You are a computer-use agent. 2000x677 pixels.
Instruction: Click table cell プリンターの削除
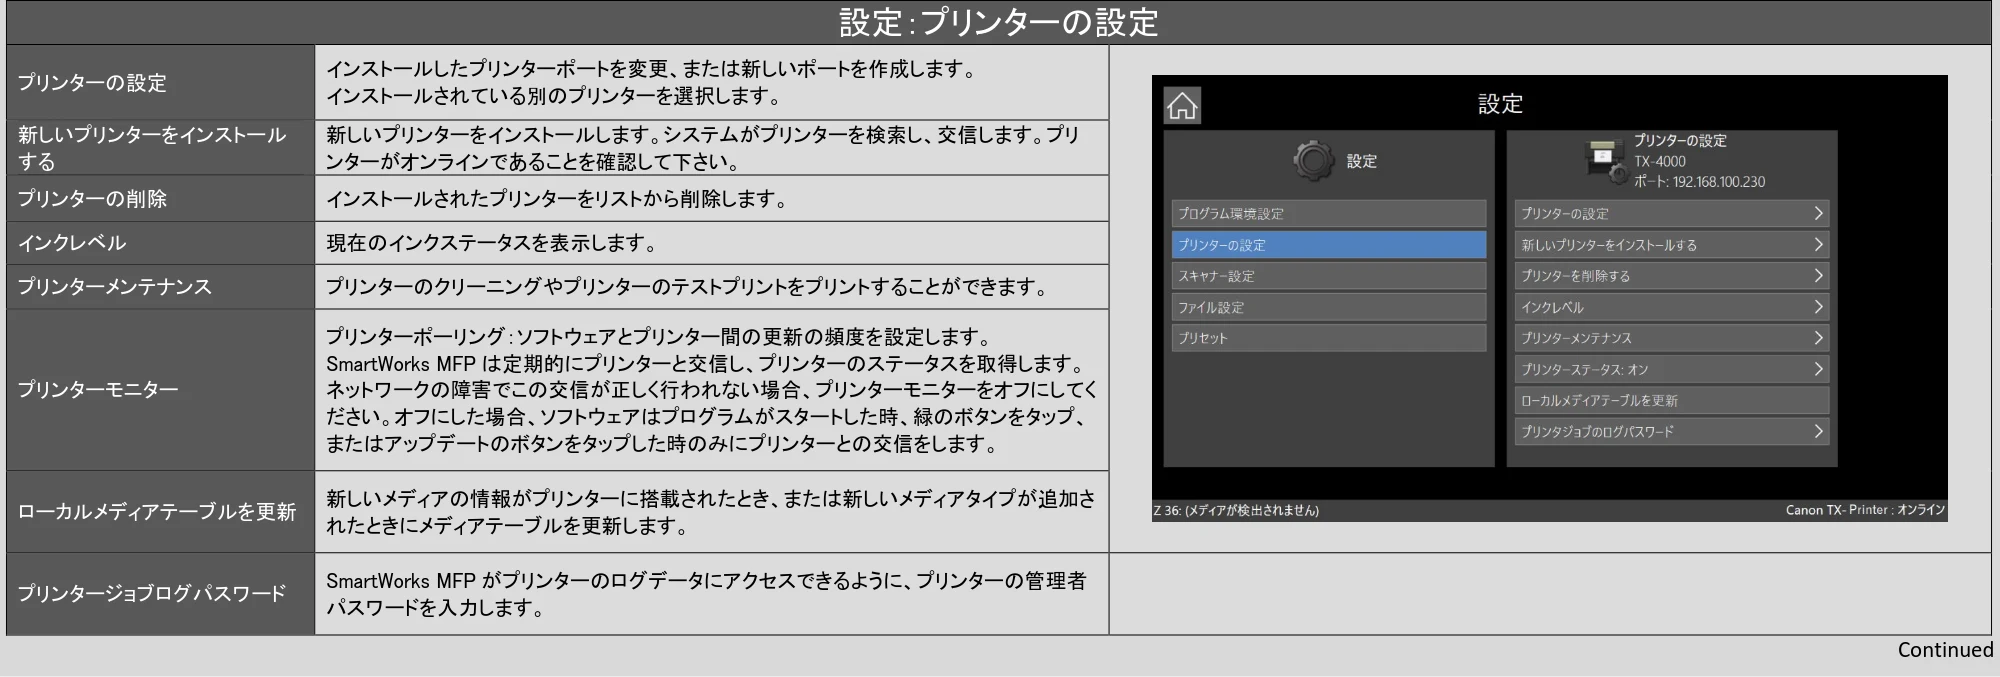pos(160,198)
